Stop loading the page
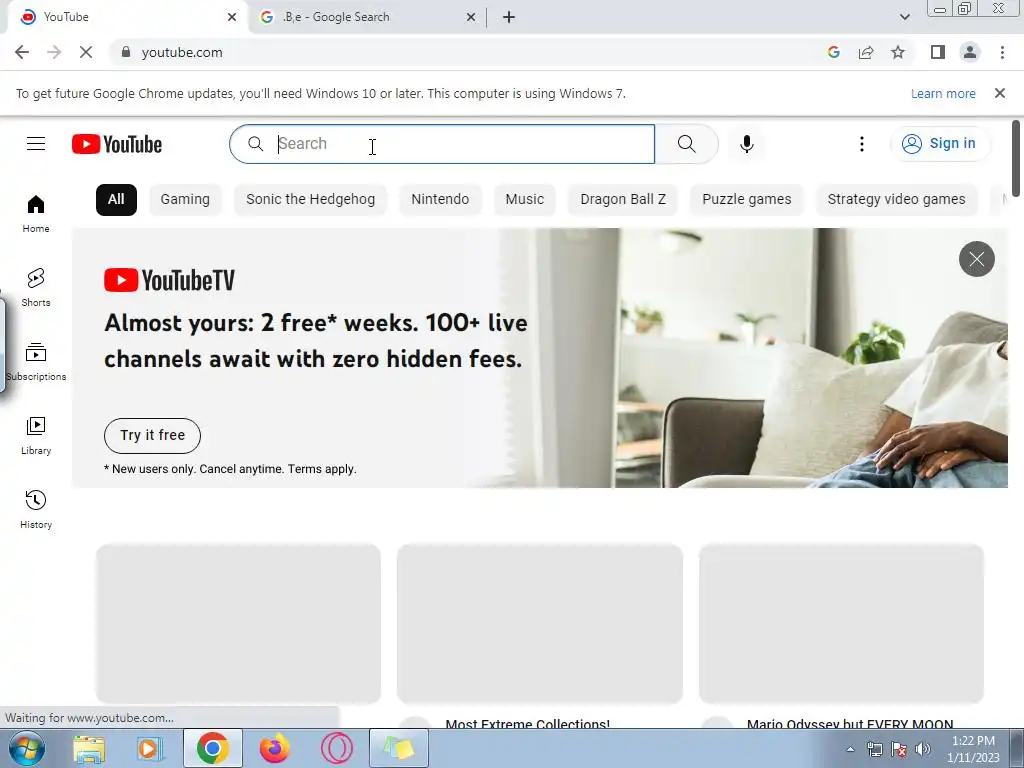Image resolution: width=1024 pixels, height=768 pixels. [86, 52]
